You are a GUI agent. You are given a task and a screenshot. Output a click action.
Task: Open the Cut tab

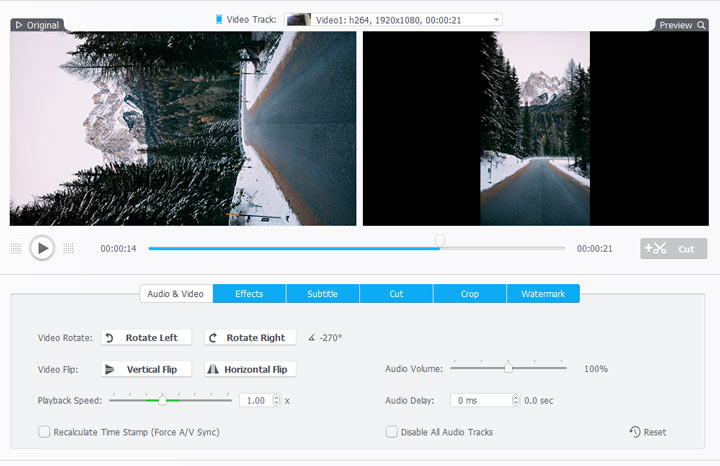click(x=396, y=294)
